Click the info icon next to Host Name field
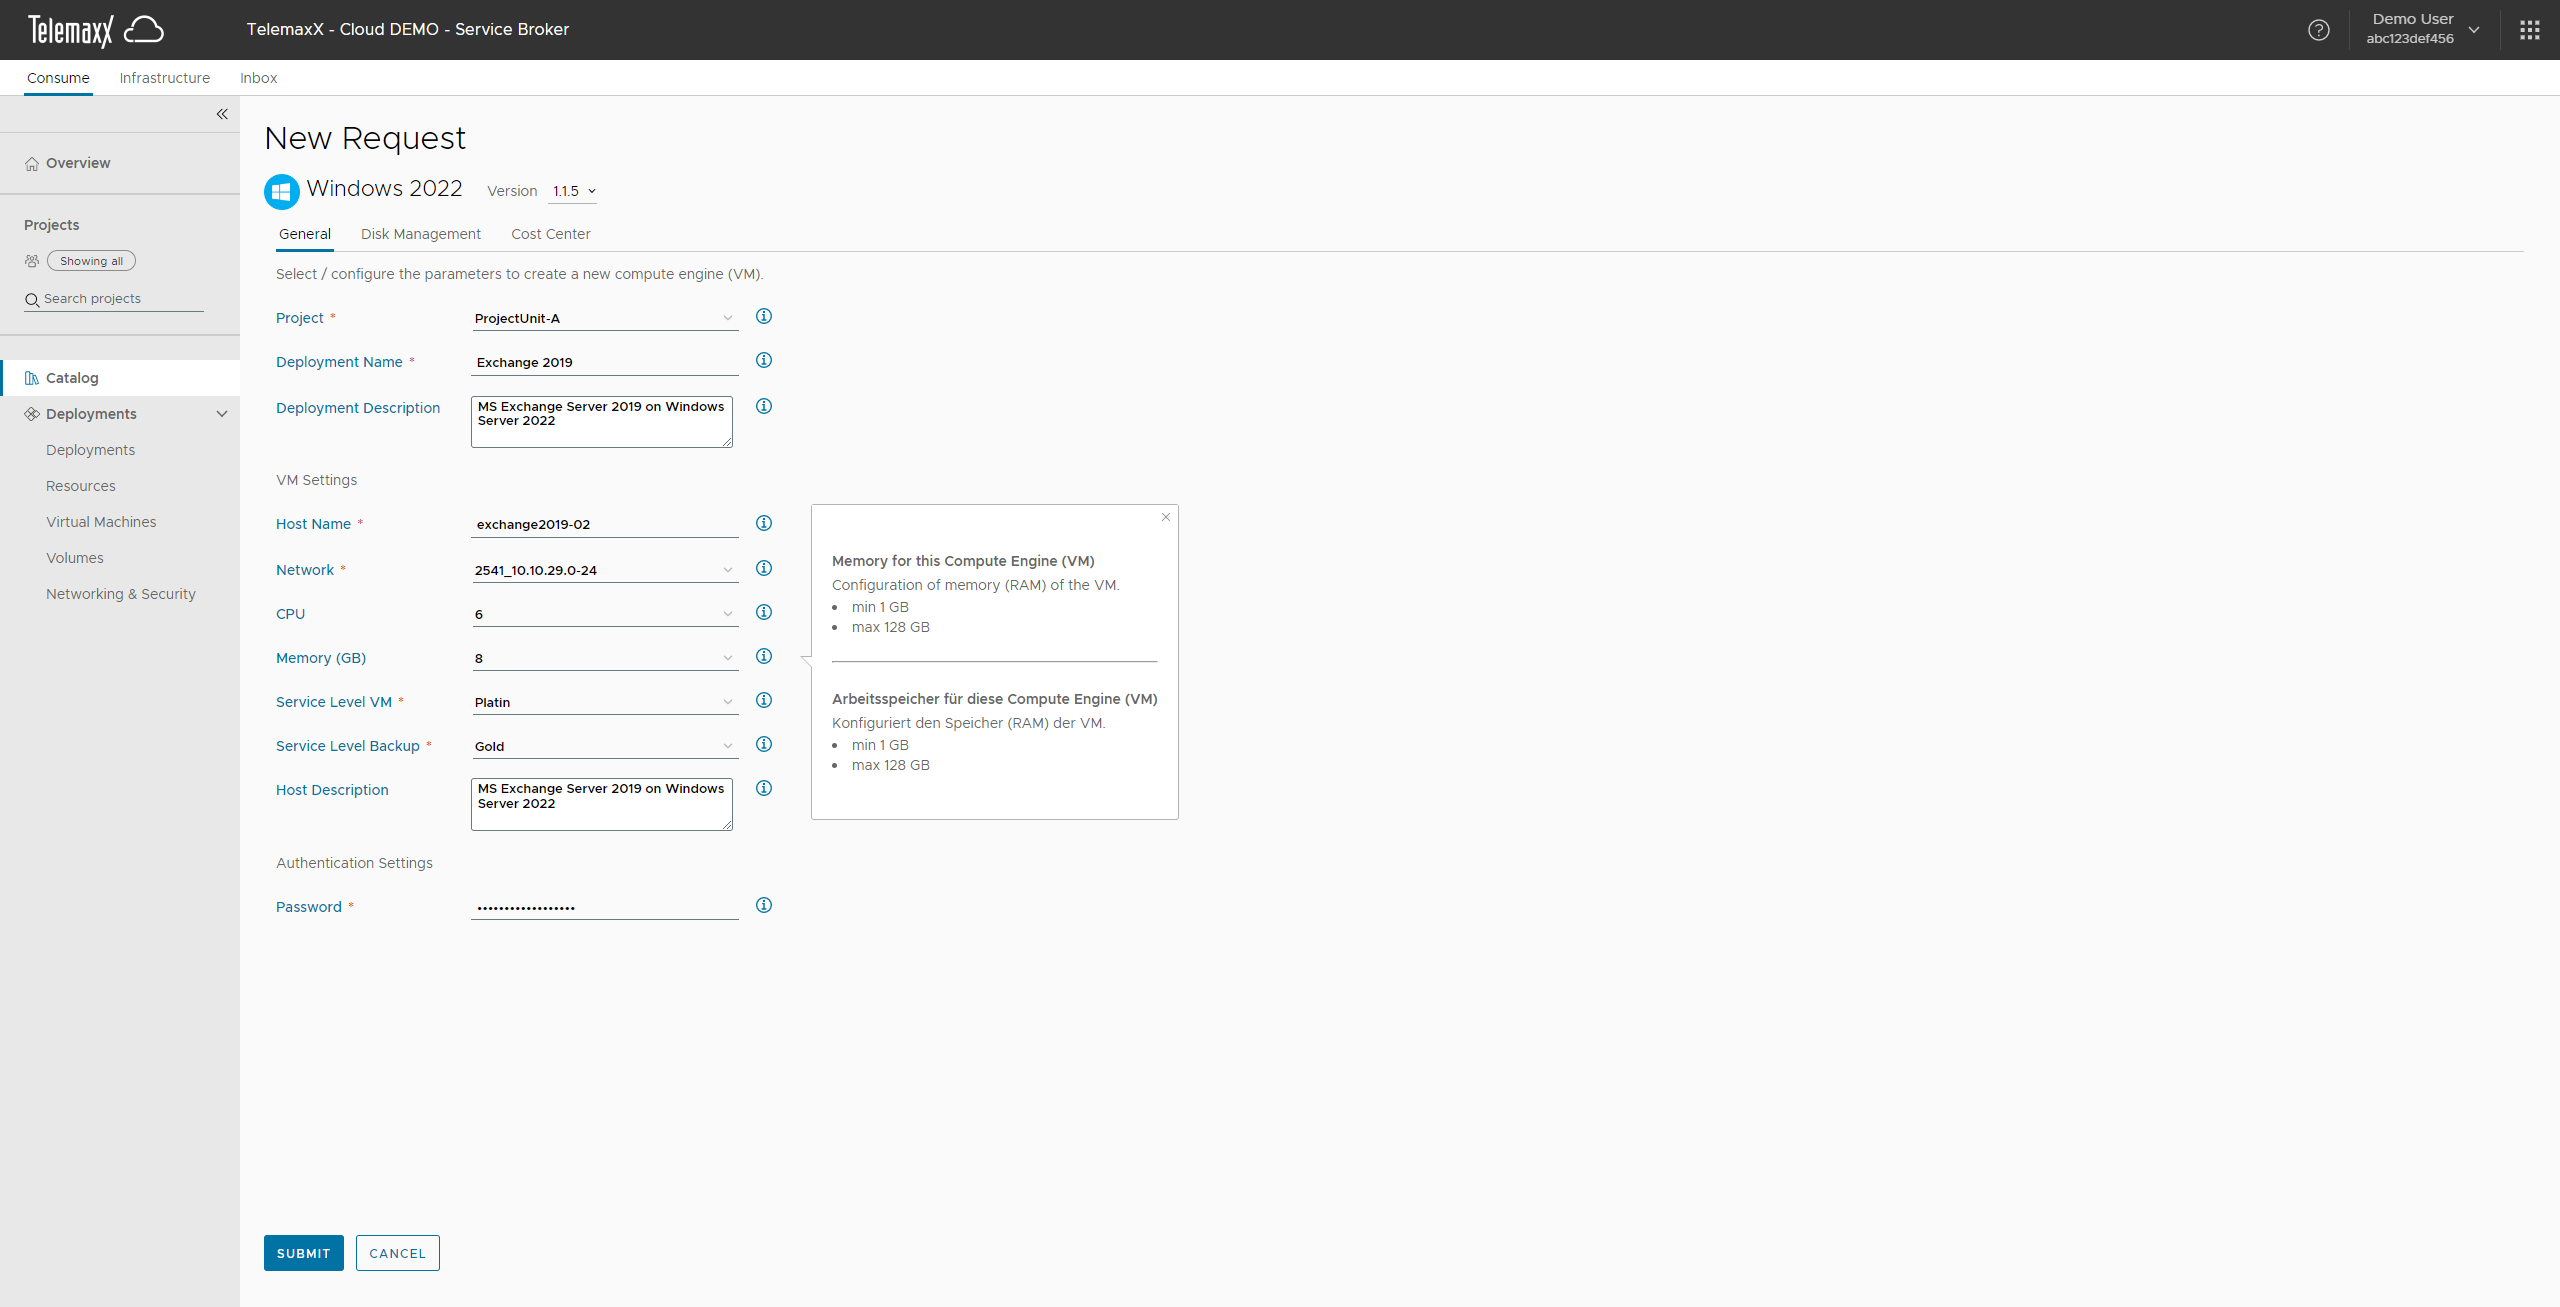The image size is (2560, 1307). [765, 523]
